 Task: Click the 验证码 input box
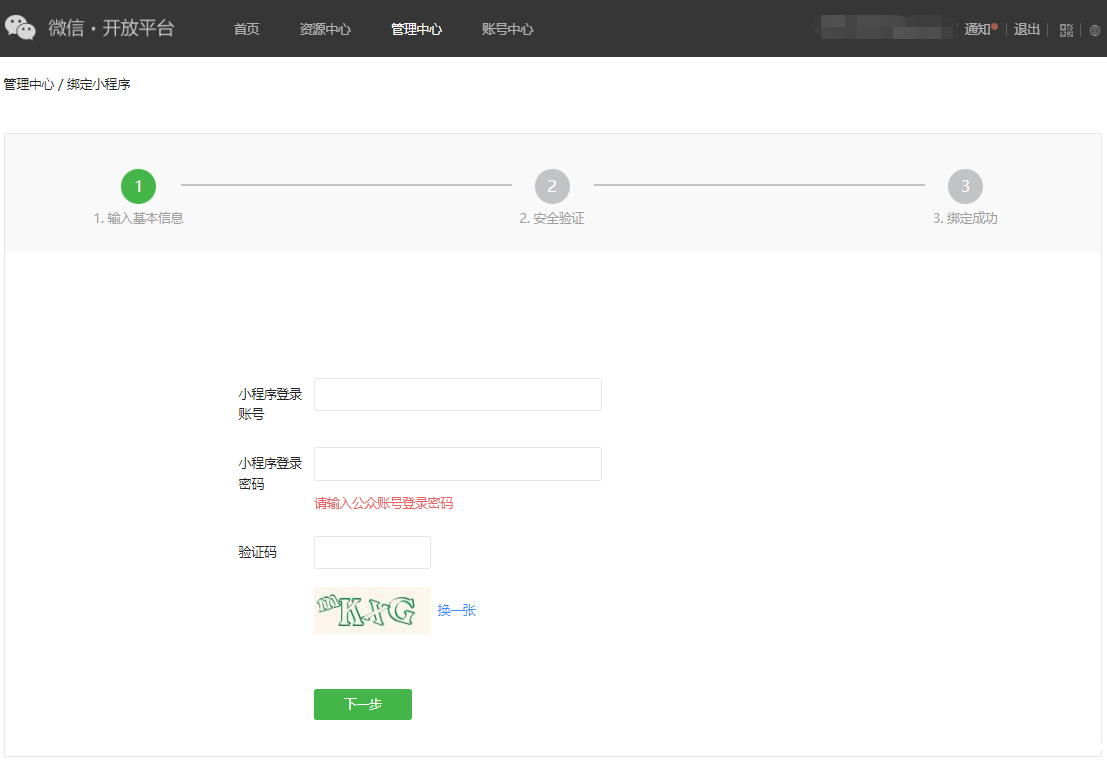click(x=372, y=552)
